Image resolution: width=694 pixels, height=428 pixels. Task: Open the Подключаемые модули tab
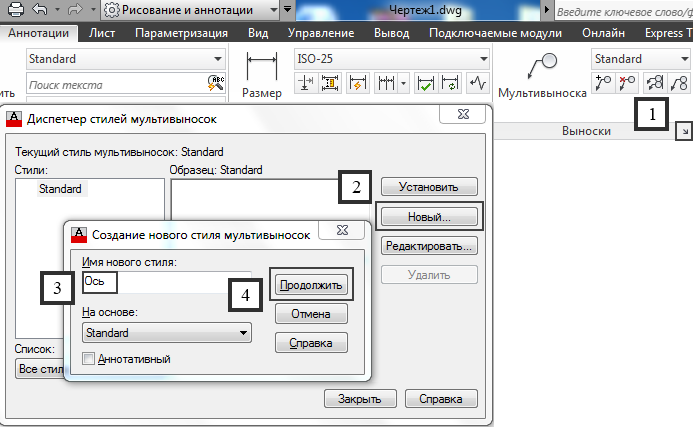(495, 33)
